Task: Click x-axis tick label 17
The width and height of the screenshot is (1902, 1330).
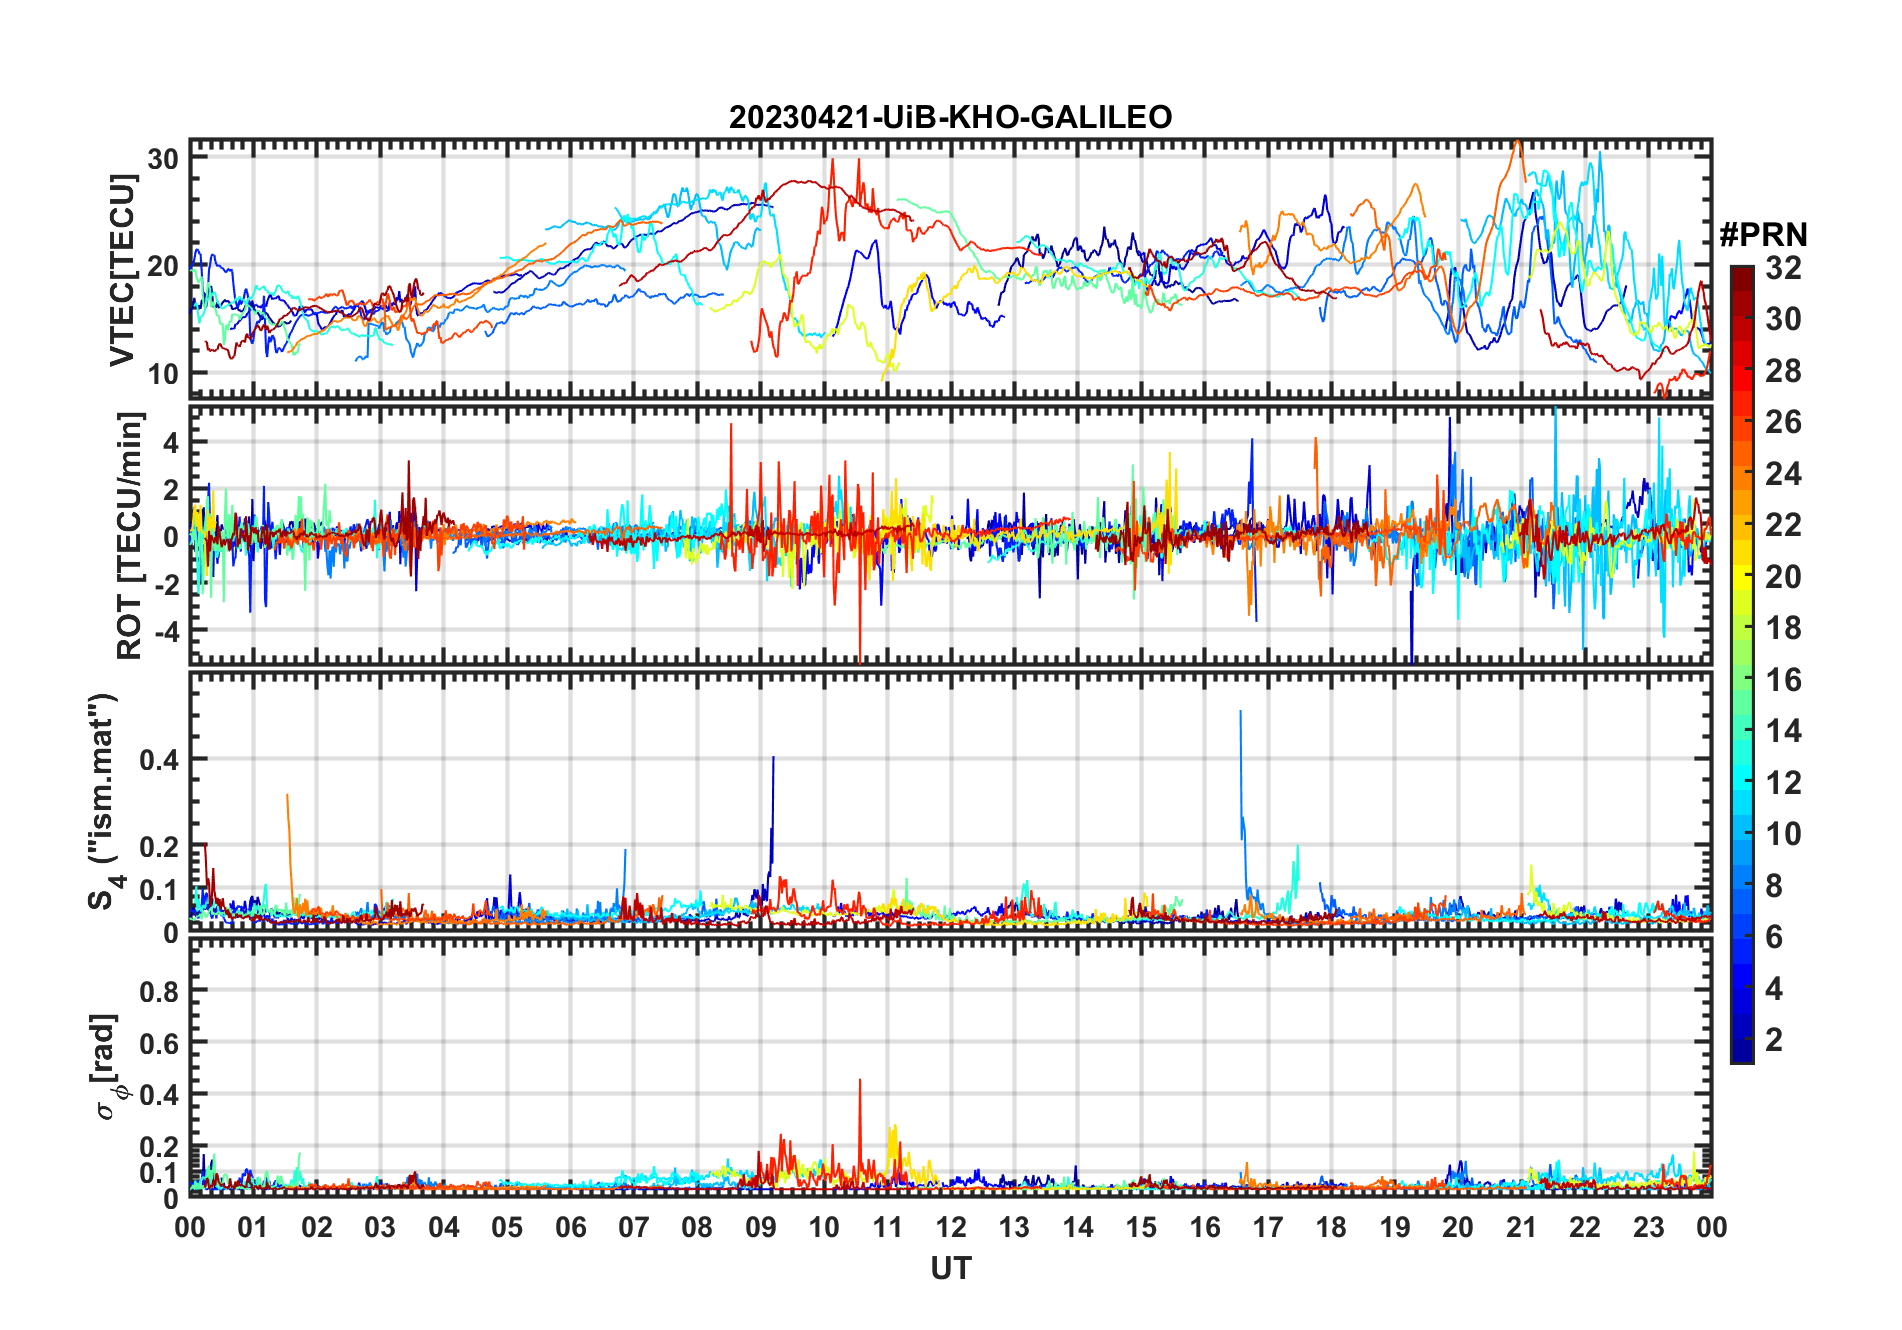Action: click(1268, 1227)
